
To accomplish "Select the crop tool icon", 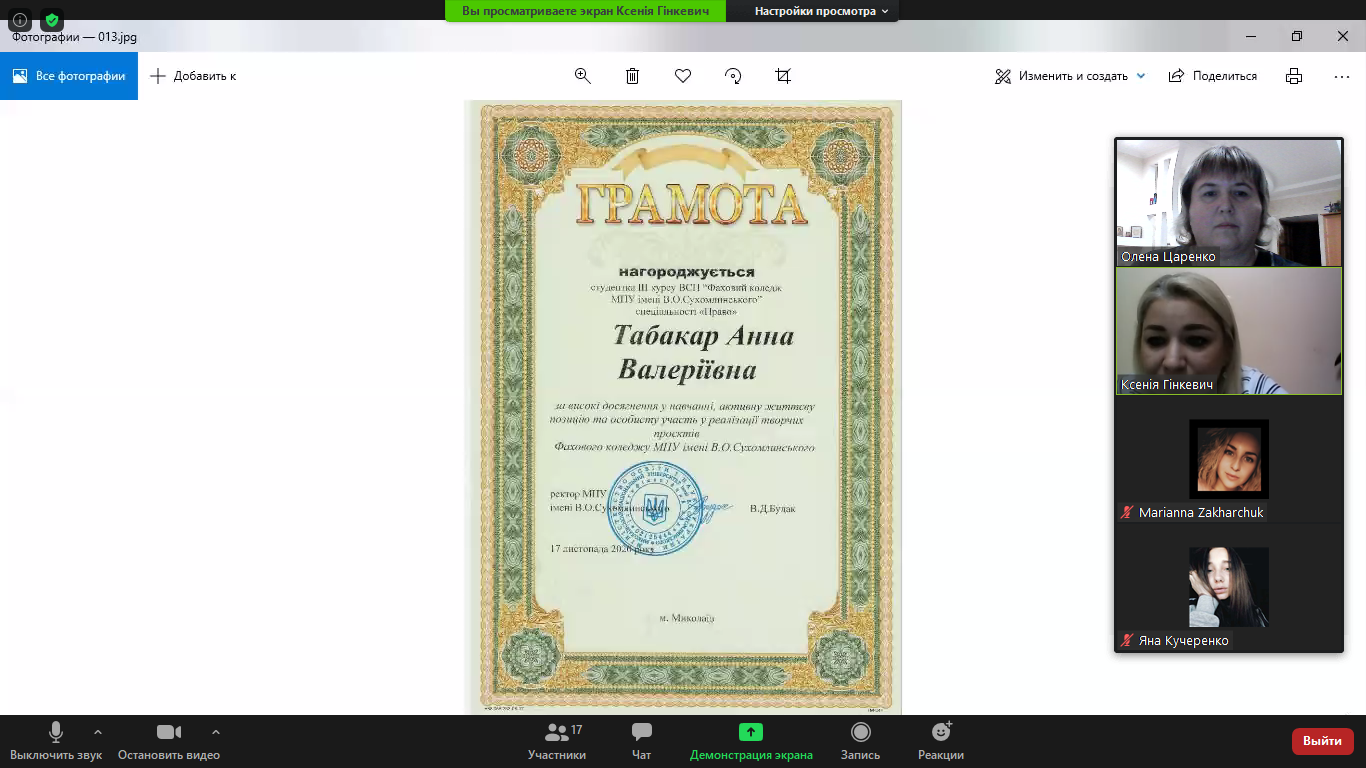I will click(x=783, y=76).
